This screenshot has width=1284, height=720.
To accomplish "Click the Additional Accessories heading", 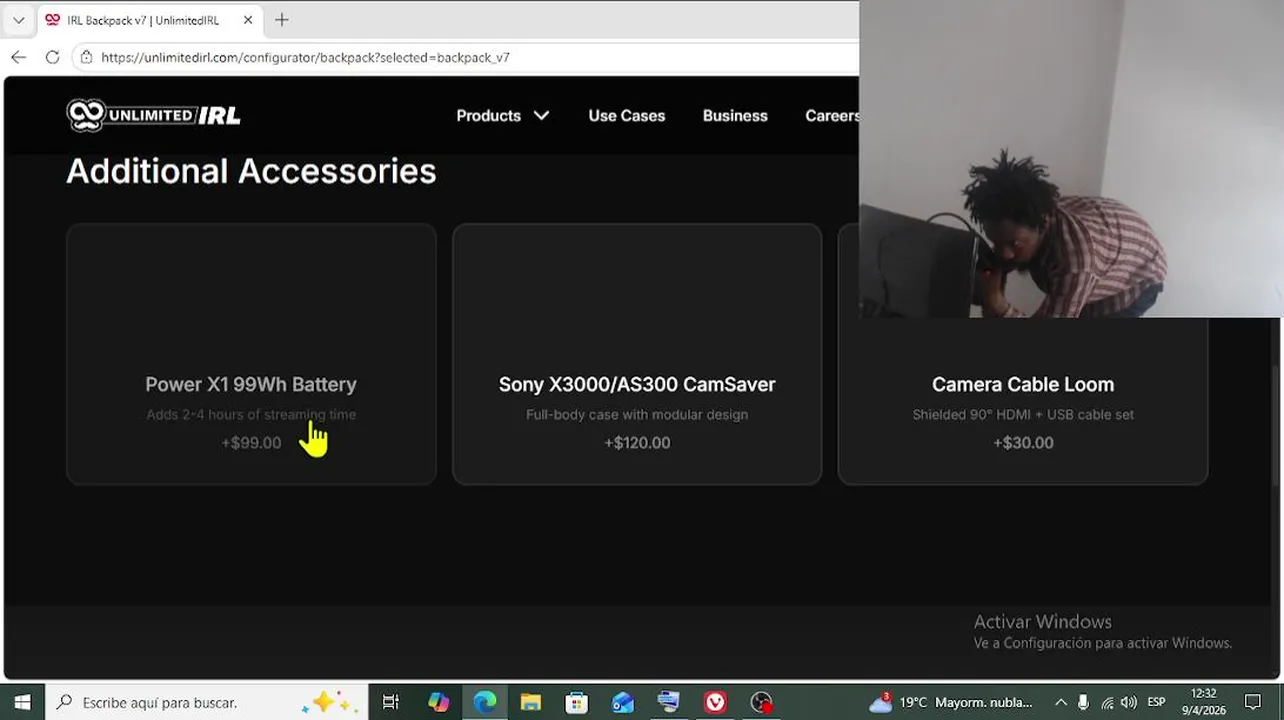I will pyautogui.click(x=251, y=171).
